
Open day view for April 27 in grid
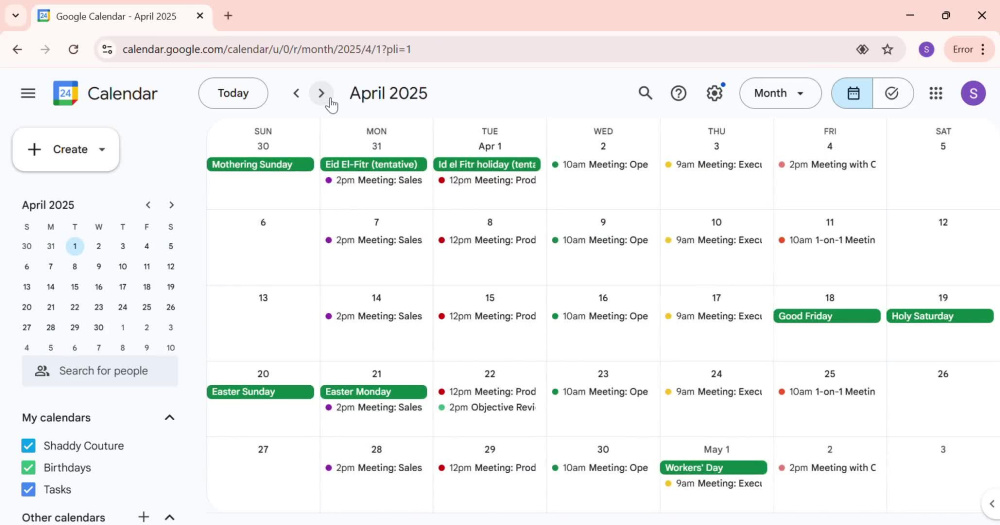click(x=263, y=450)
